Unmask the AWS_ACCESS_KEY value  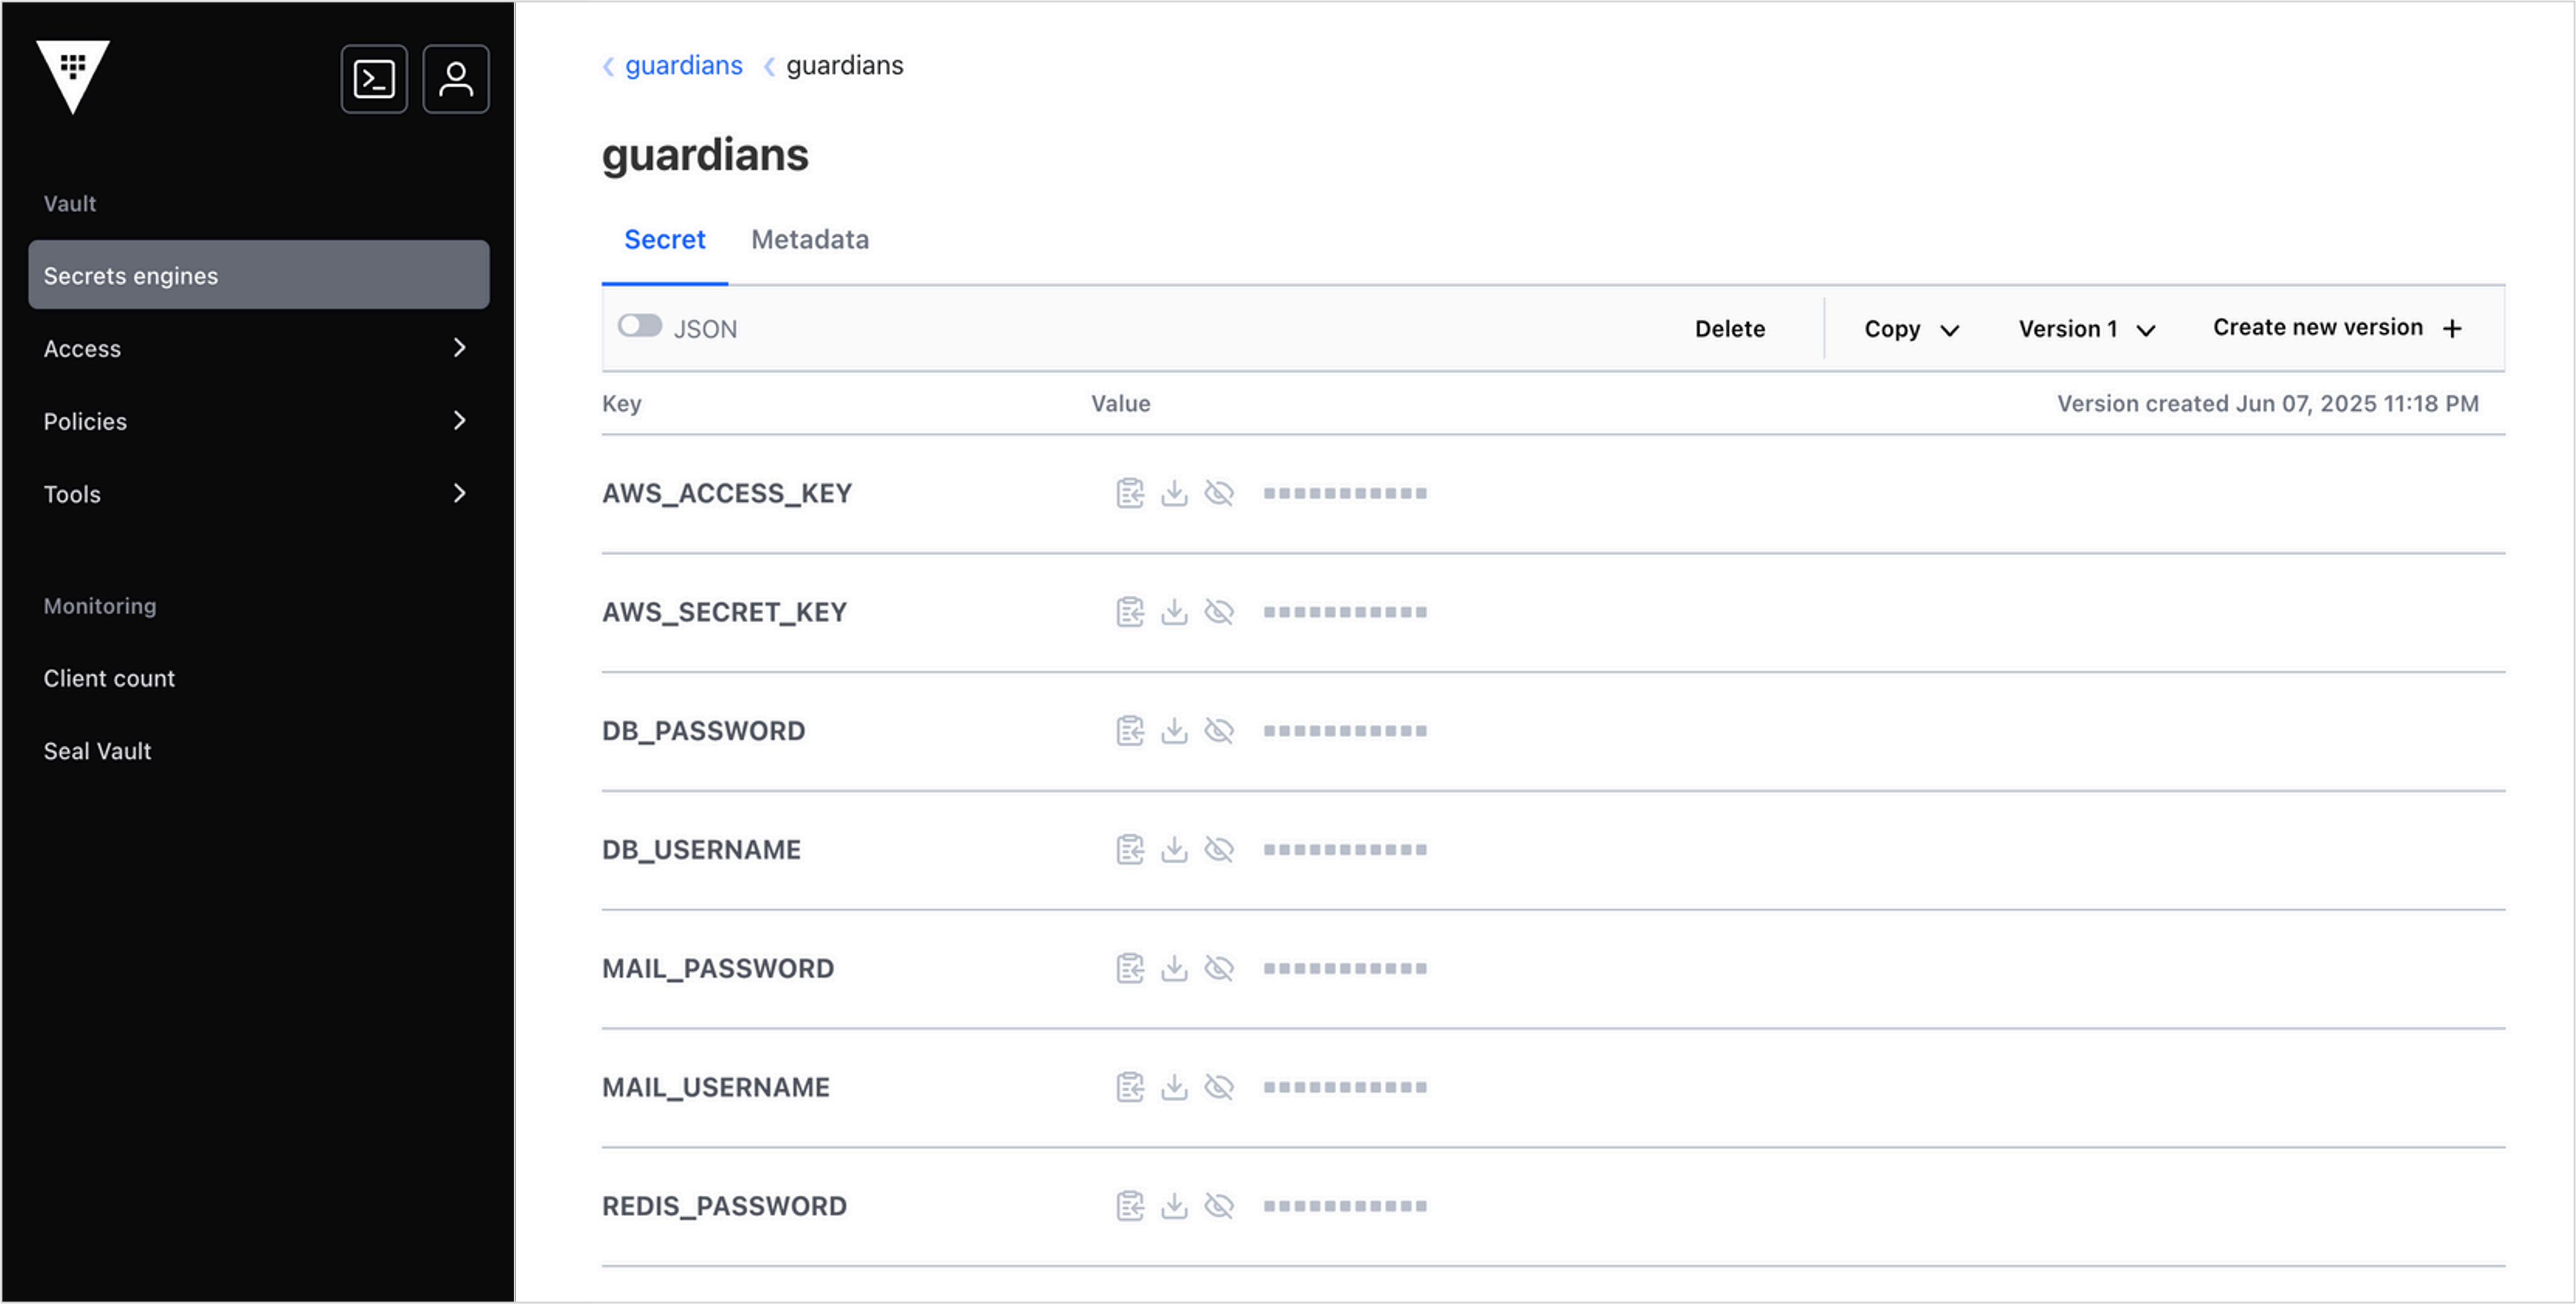pos(1219,493)
